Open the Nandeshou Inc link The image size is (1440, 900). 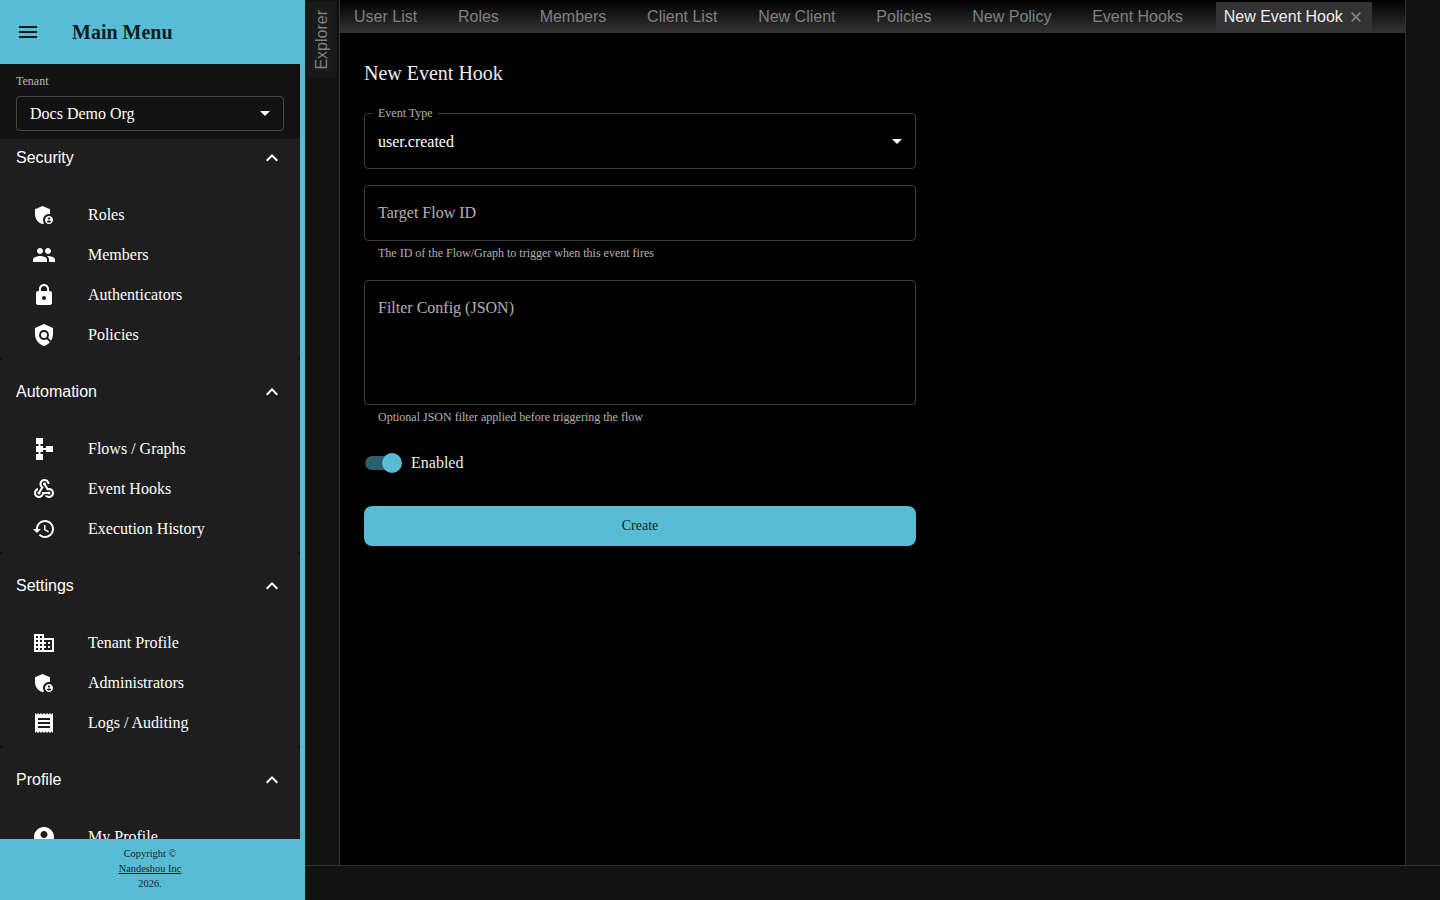click(x=150, y=869)
